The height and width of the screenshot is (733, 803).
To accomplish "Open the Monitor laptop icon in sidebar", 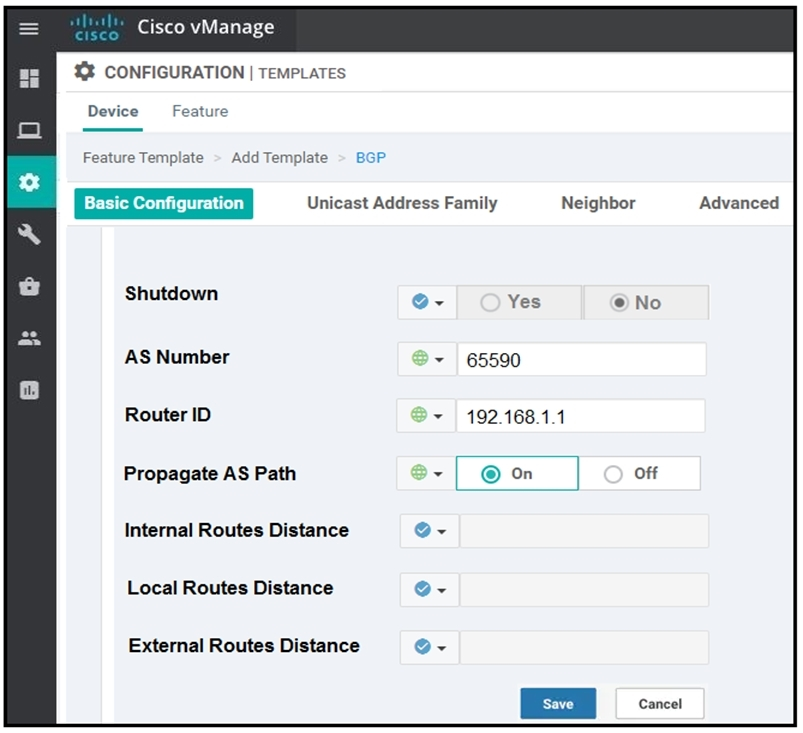I will tap(29, 131).
